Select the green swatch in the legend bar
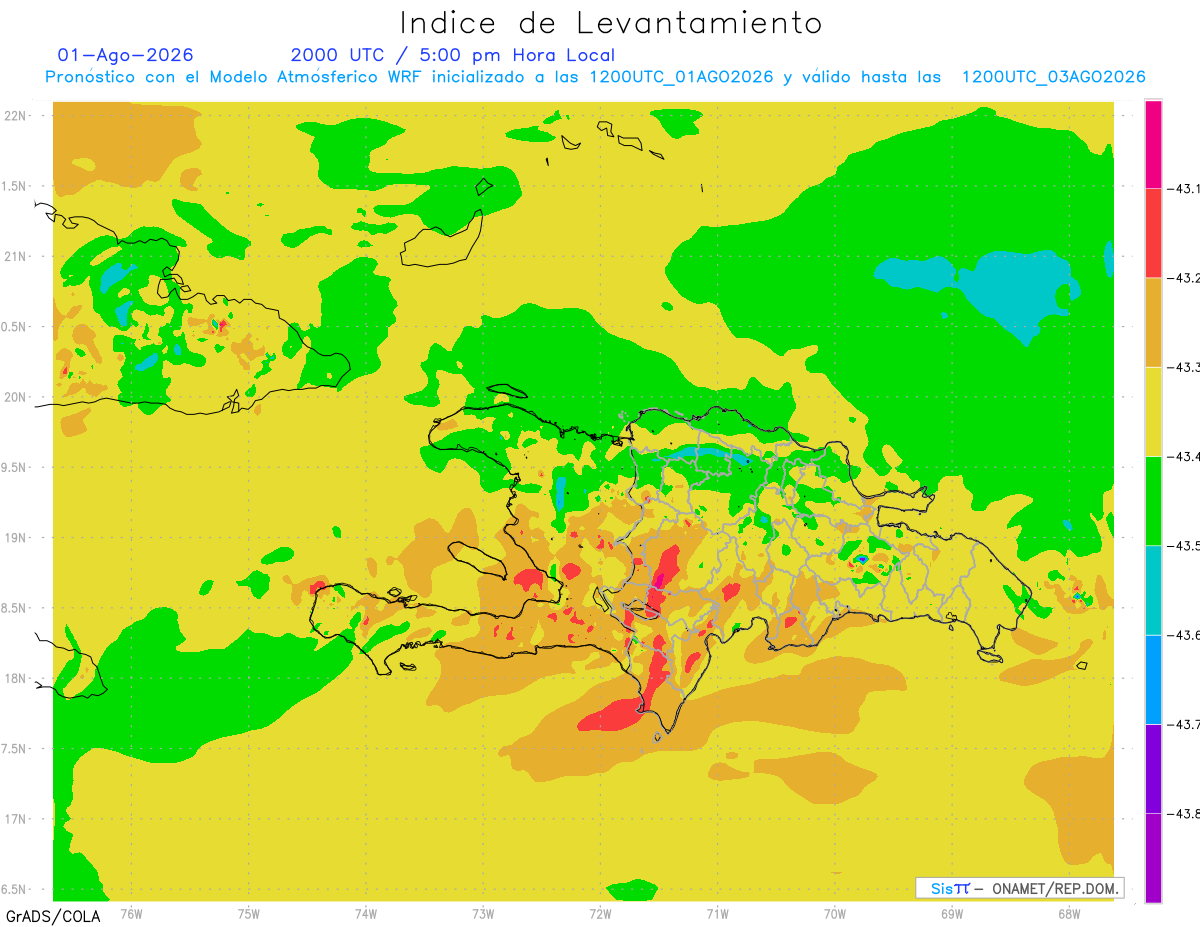The width and height of the screenshot is (1200, 927). (x=1153, y=500)
